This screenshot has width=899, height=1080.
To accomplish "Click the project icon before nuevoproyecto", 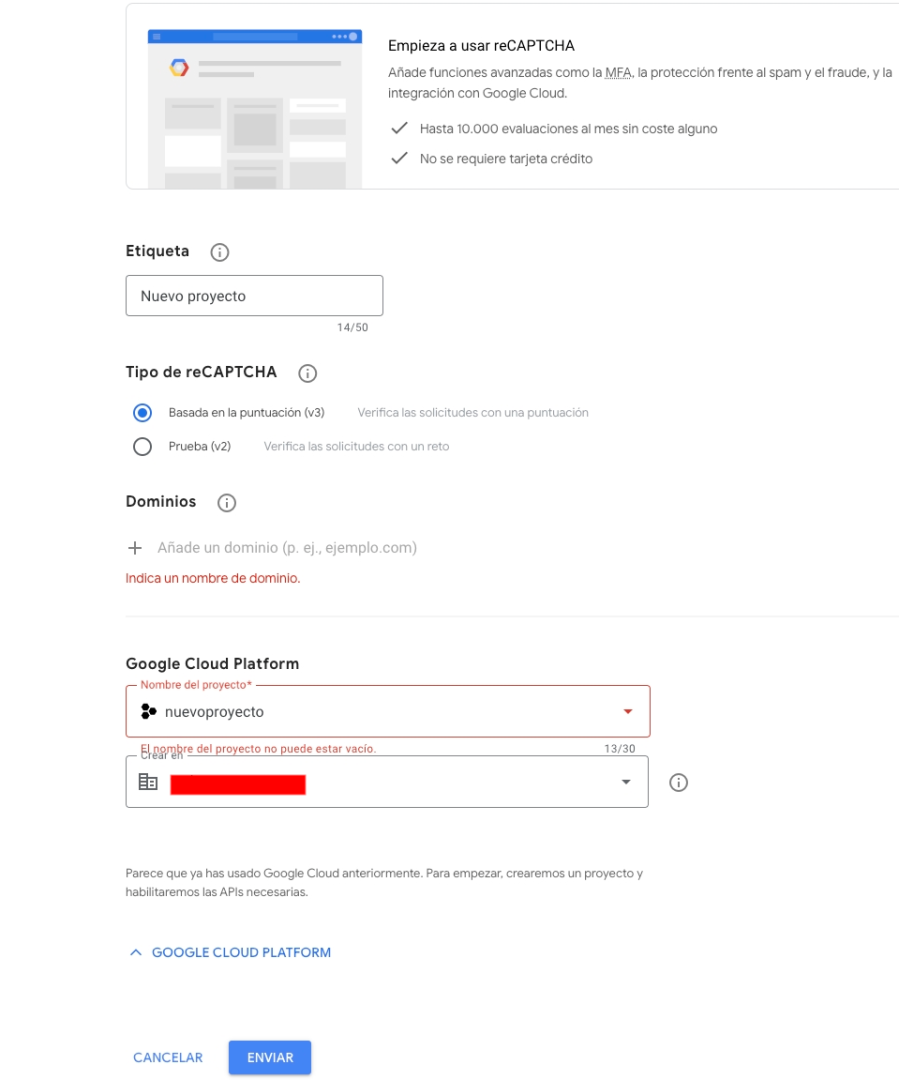I will [x=149, y=711].
